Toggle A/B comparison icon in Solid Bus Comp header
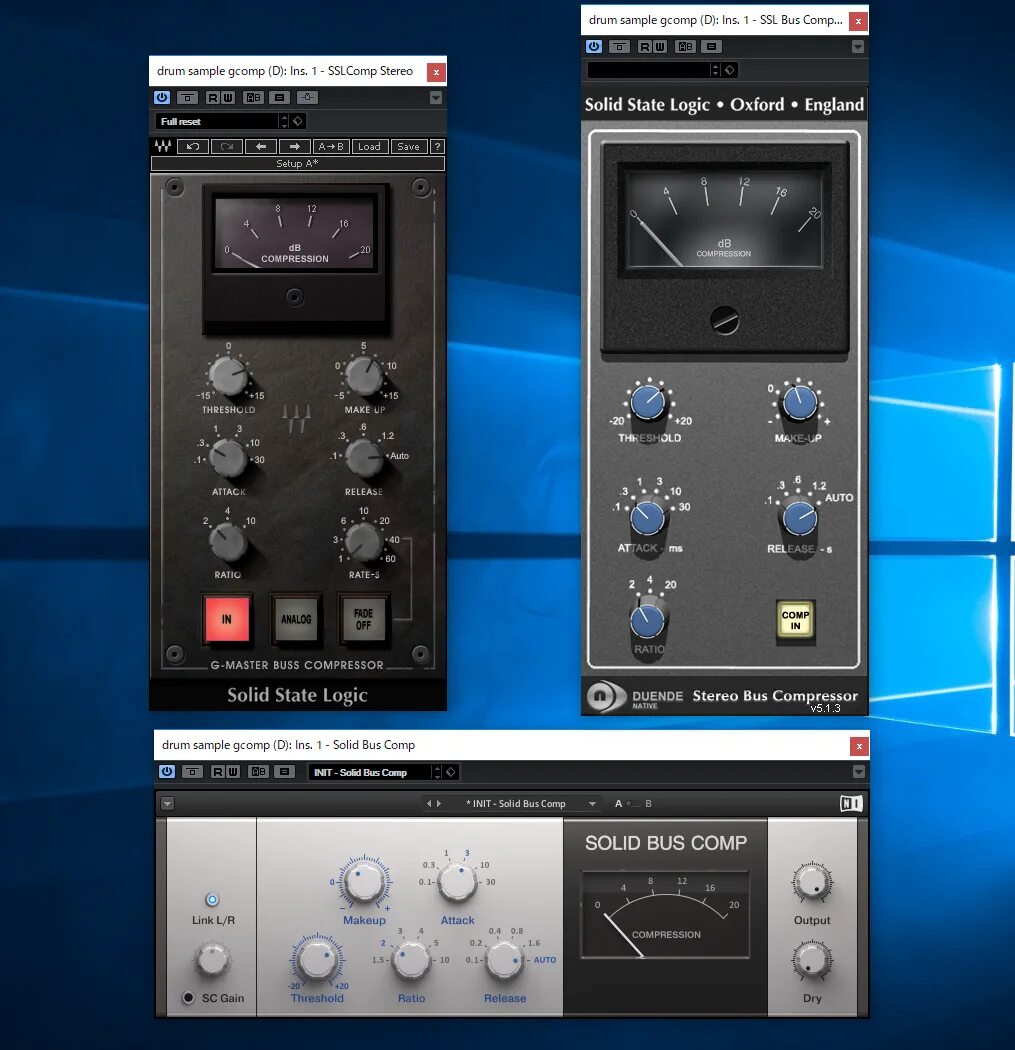The height and width of the screenshot is (1050, 1015). [x=258, y=772]
